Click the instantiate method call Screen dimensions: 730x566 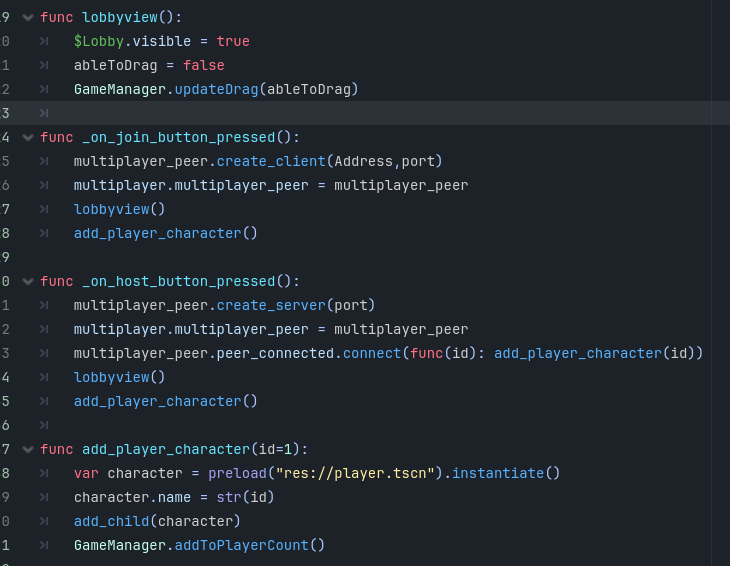click(498, 473)
